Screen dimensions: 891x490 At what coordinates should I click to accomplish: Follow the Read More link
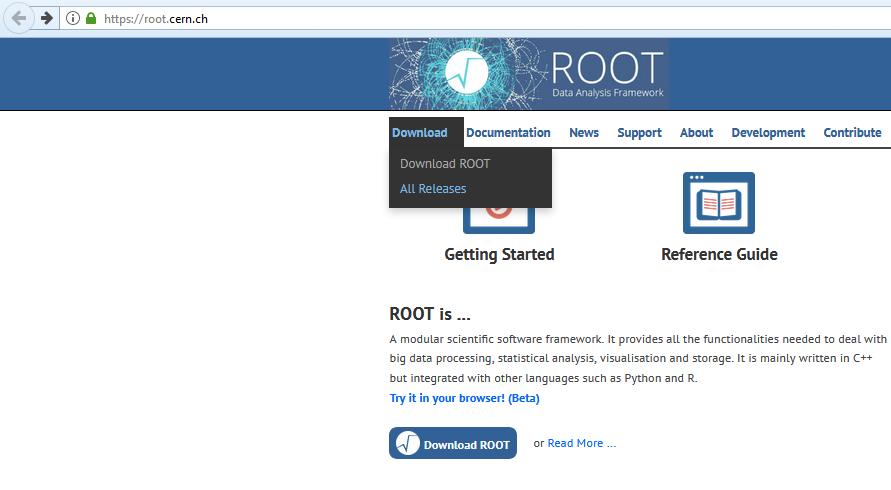581,443
